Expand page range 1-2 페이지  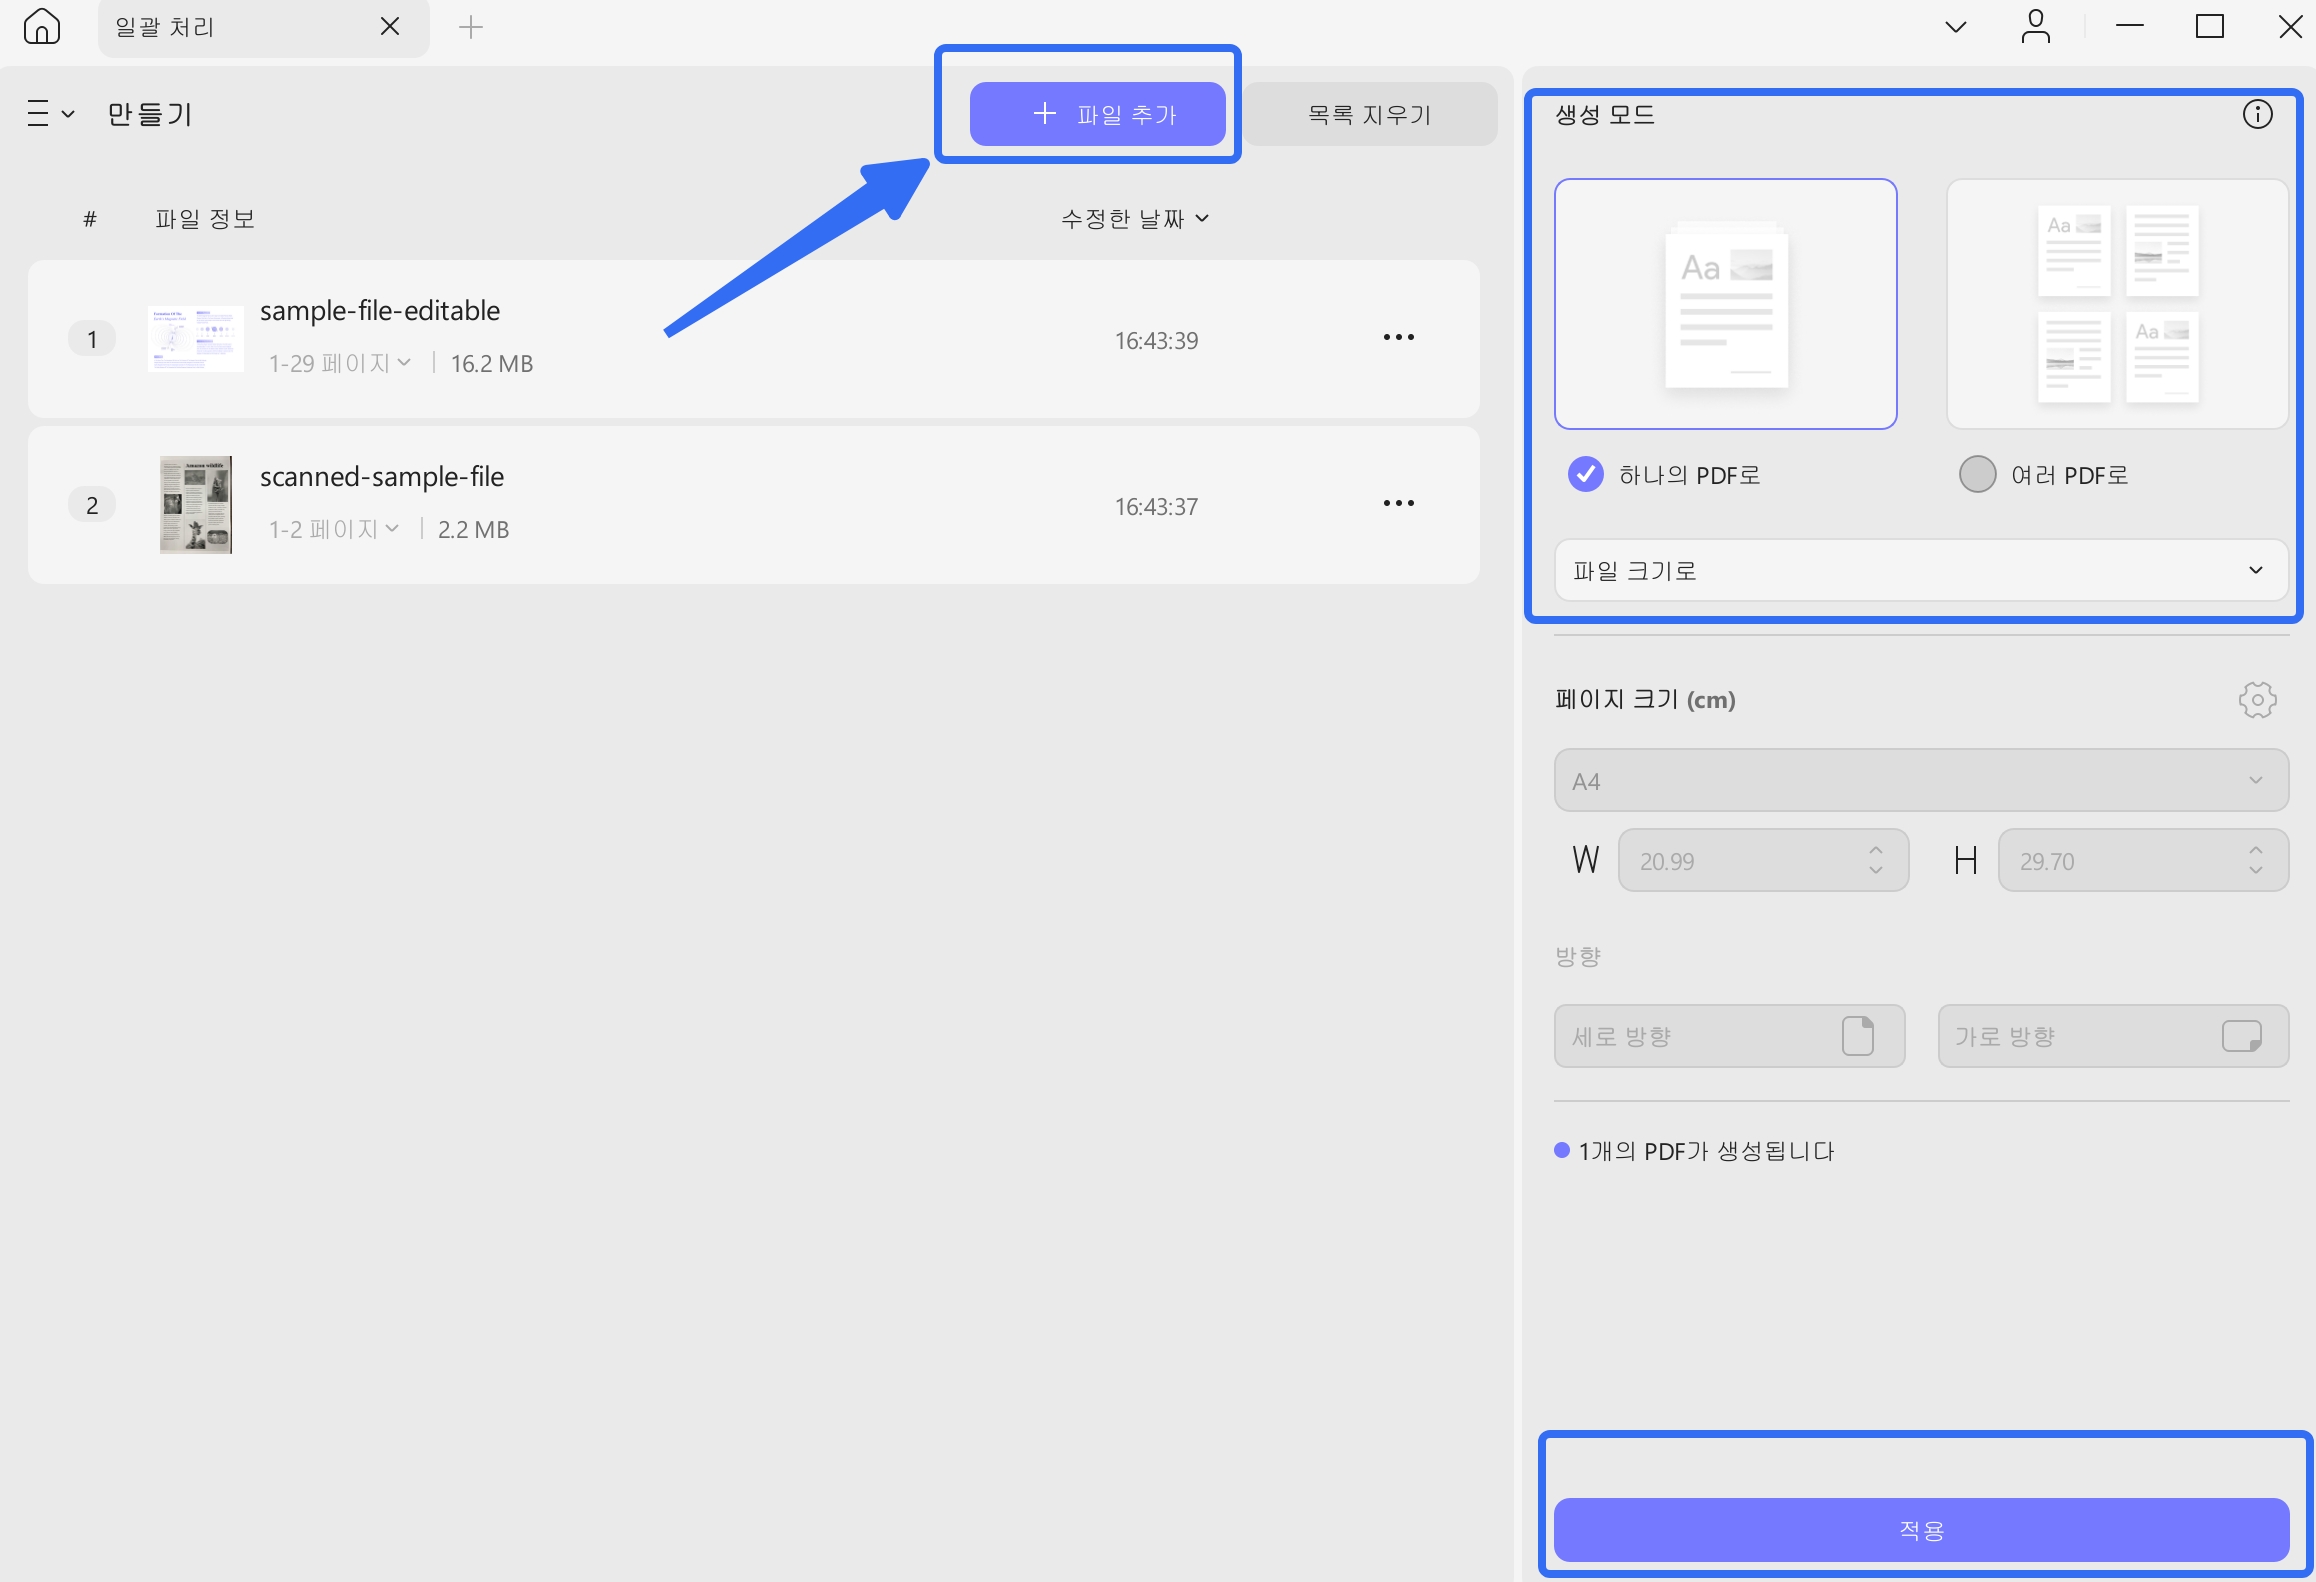(334, 529)
